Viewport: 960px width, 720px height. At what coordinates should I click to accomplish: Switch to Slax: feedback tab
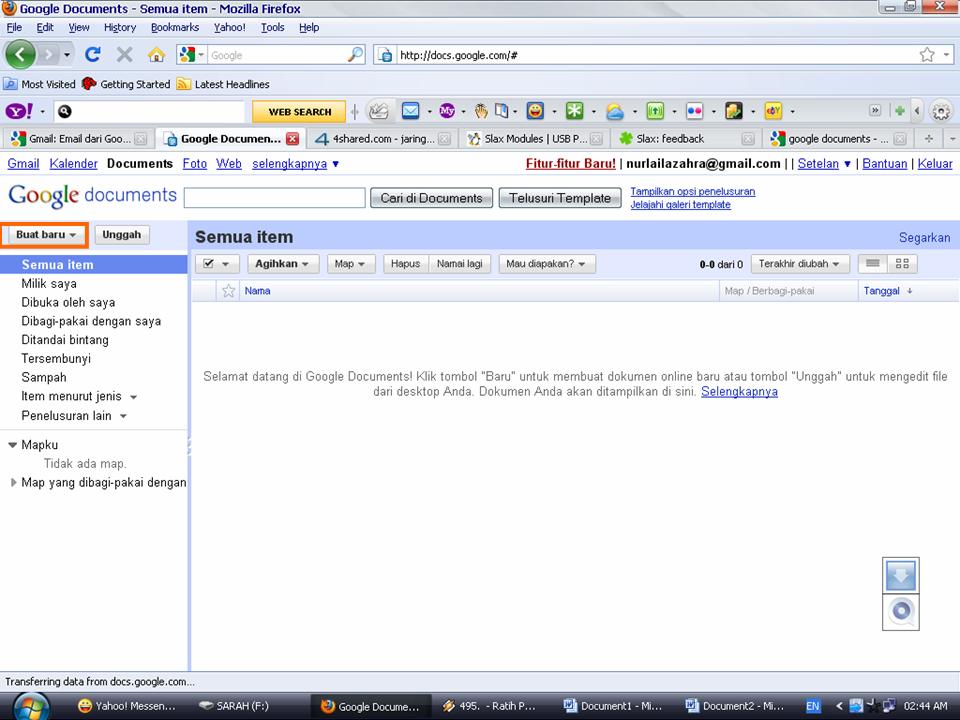coord(686,139)
